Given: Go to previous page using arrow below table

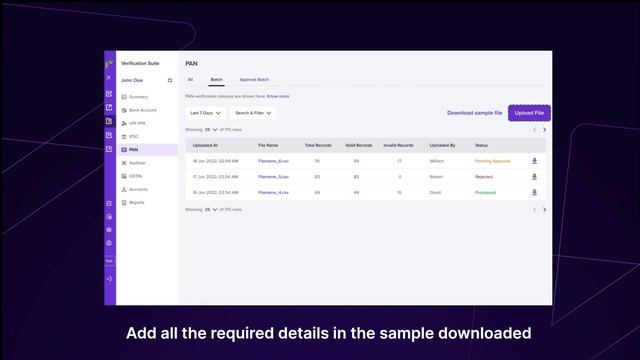Looking at the screenshot, I should click(x=534, y=210).
